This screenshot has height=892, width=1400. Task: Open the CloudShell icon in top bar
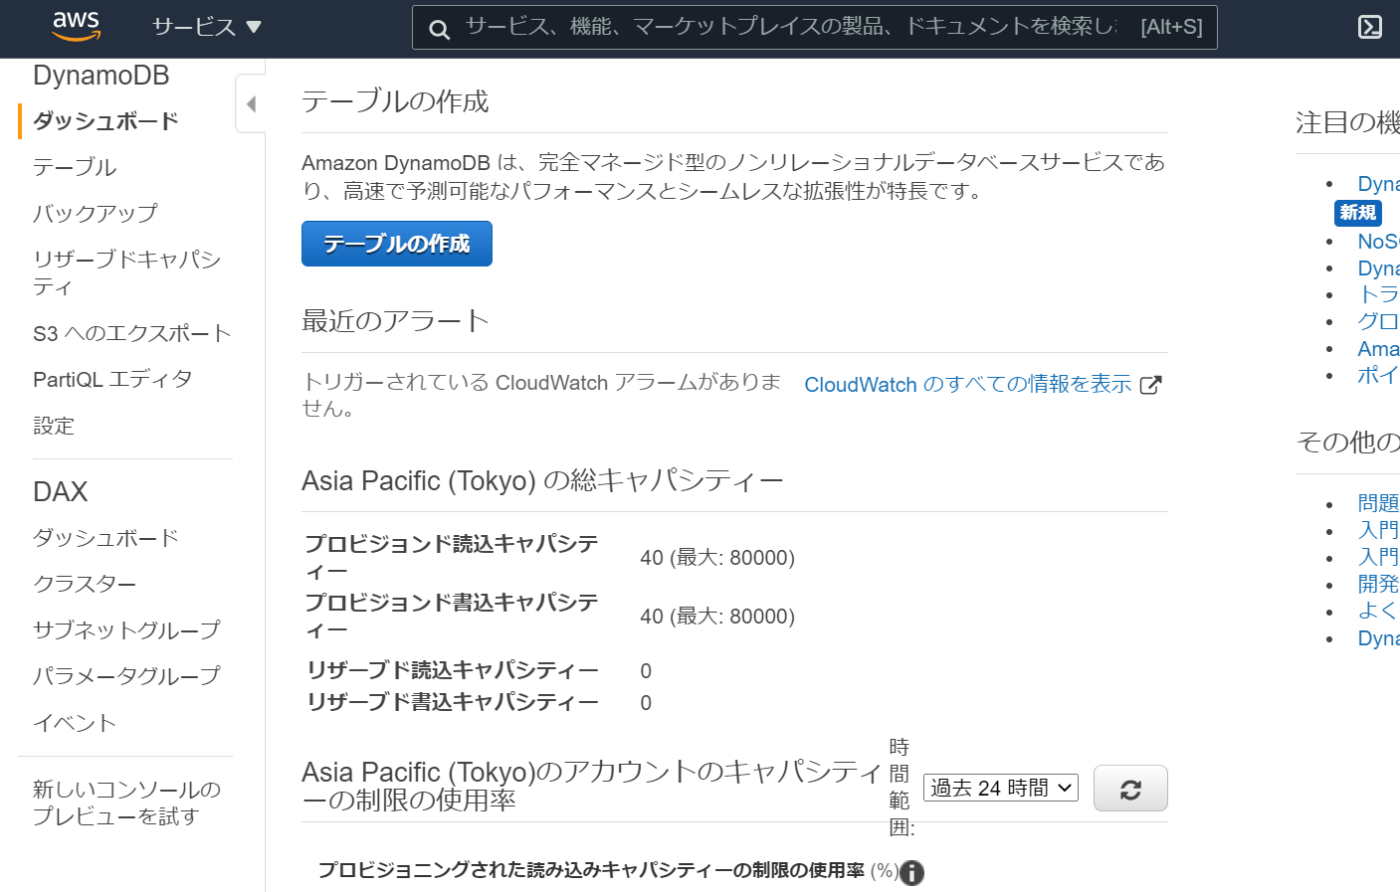coord(1370,27)
